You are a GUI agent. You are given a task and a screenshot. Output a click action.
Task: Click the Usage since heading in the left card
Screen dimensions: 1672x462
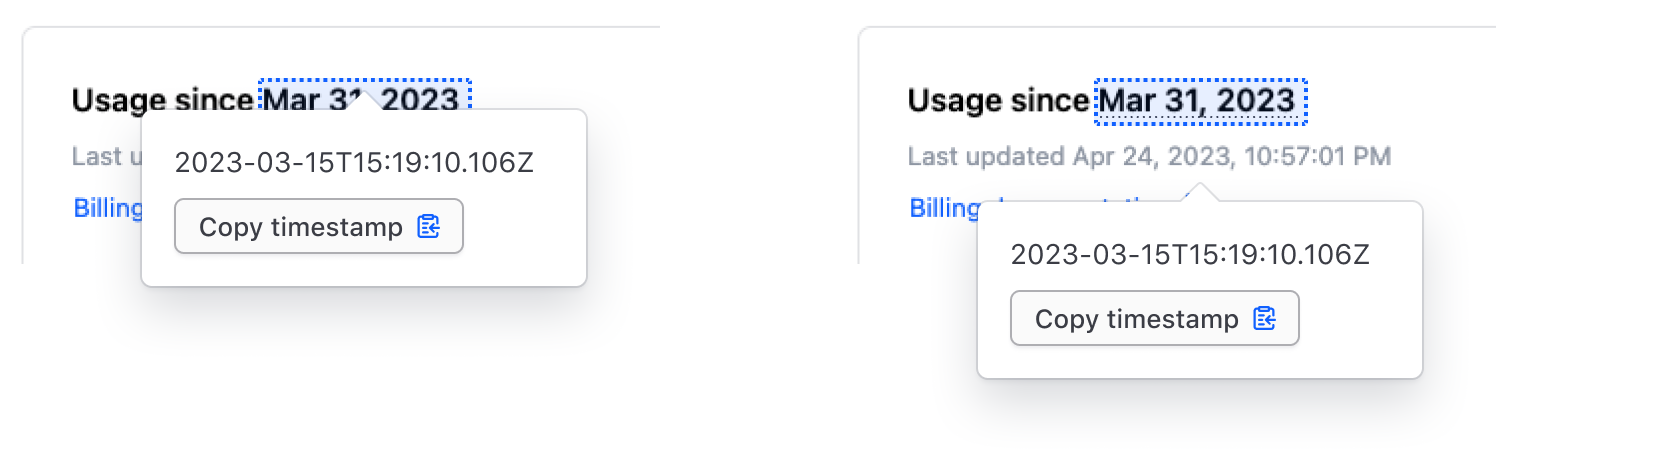coord(162,101)
